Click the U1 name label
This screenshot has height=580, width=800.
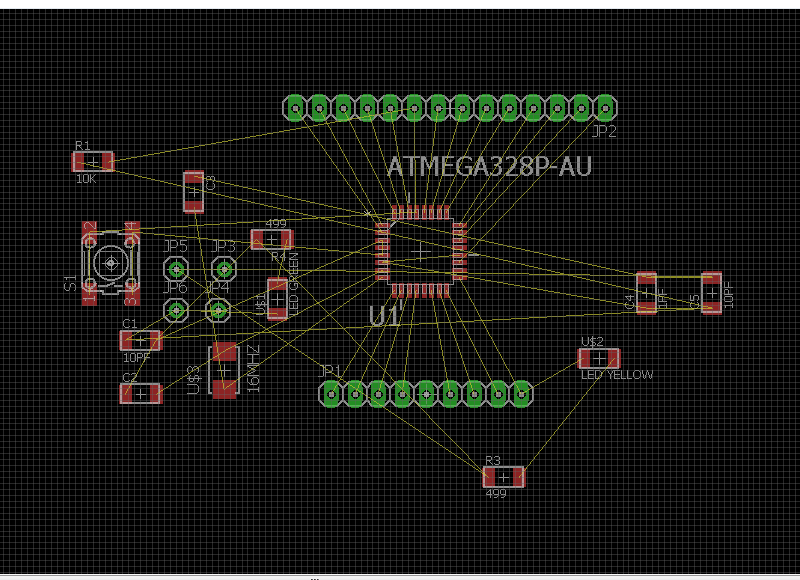(x=383, y=316)
